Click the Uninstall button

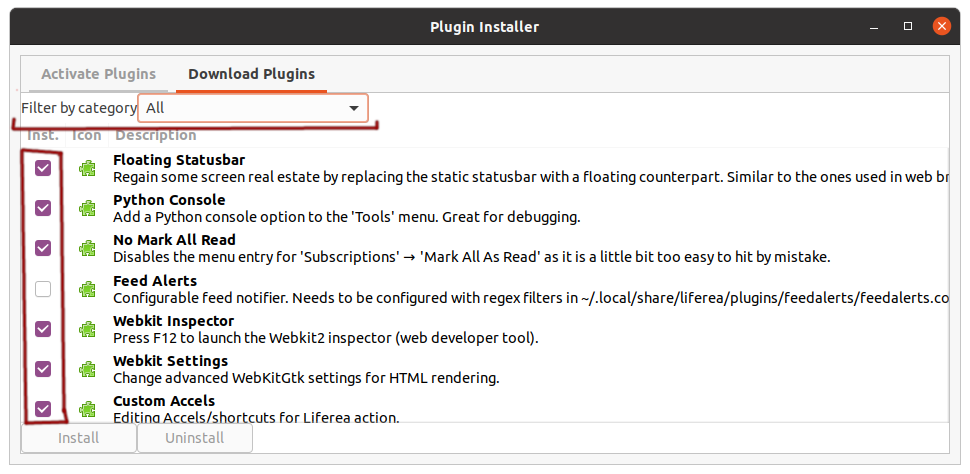tap(194, 438)
